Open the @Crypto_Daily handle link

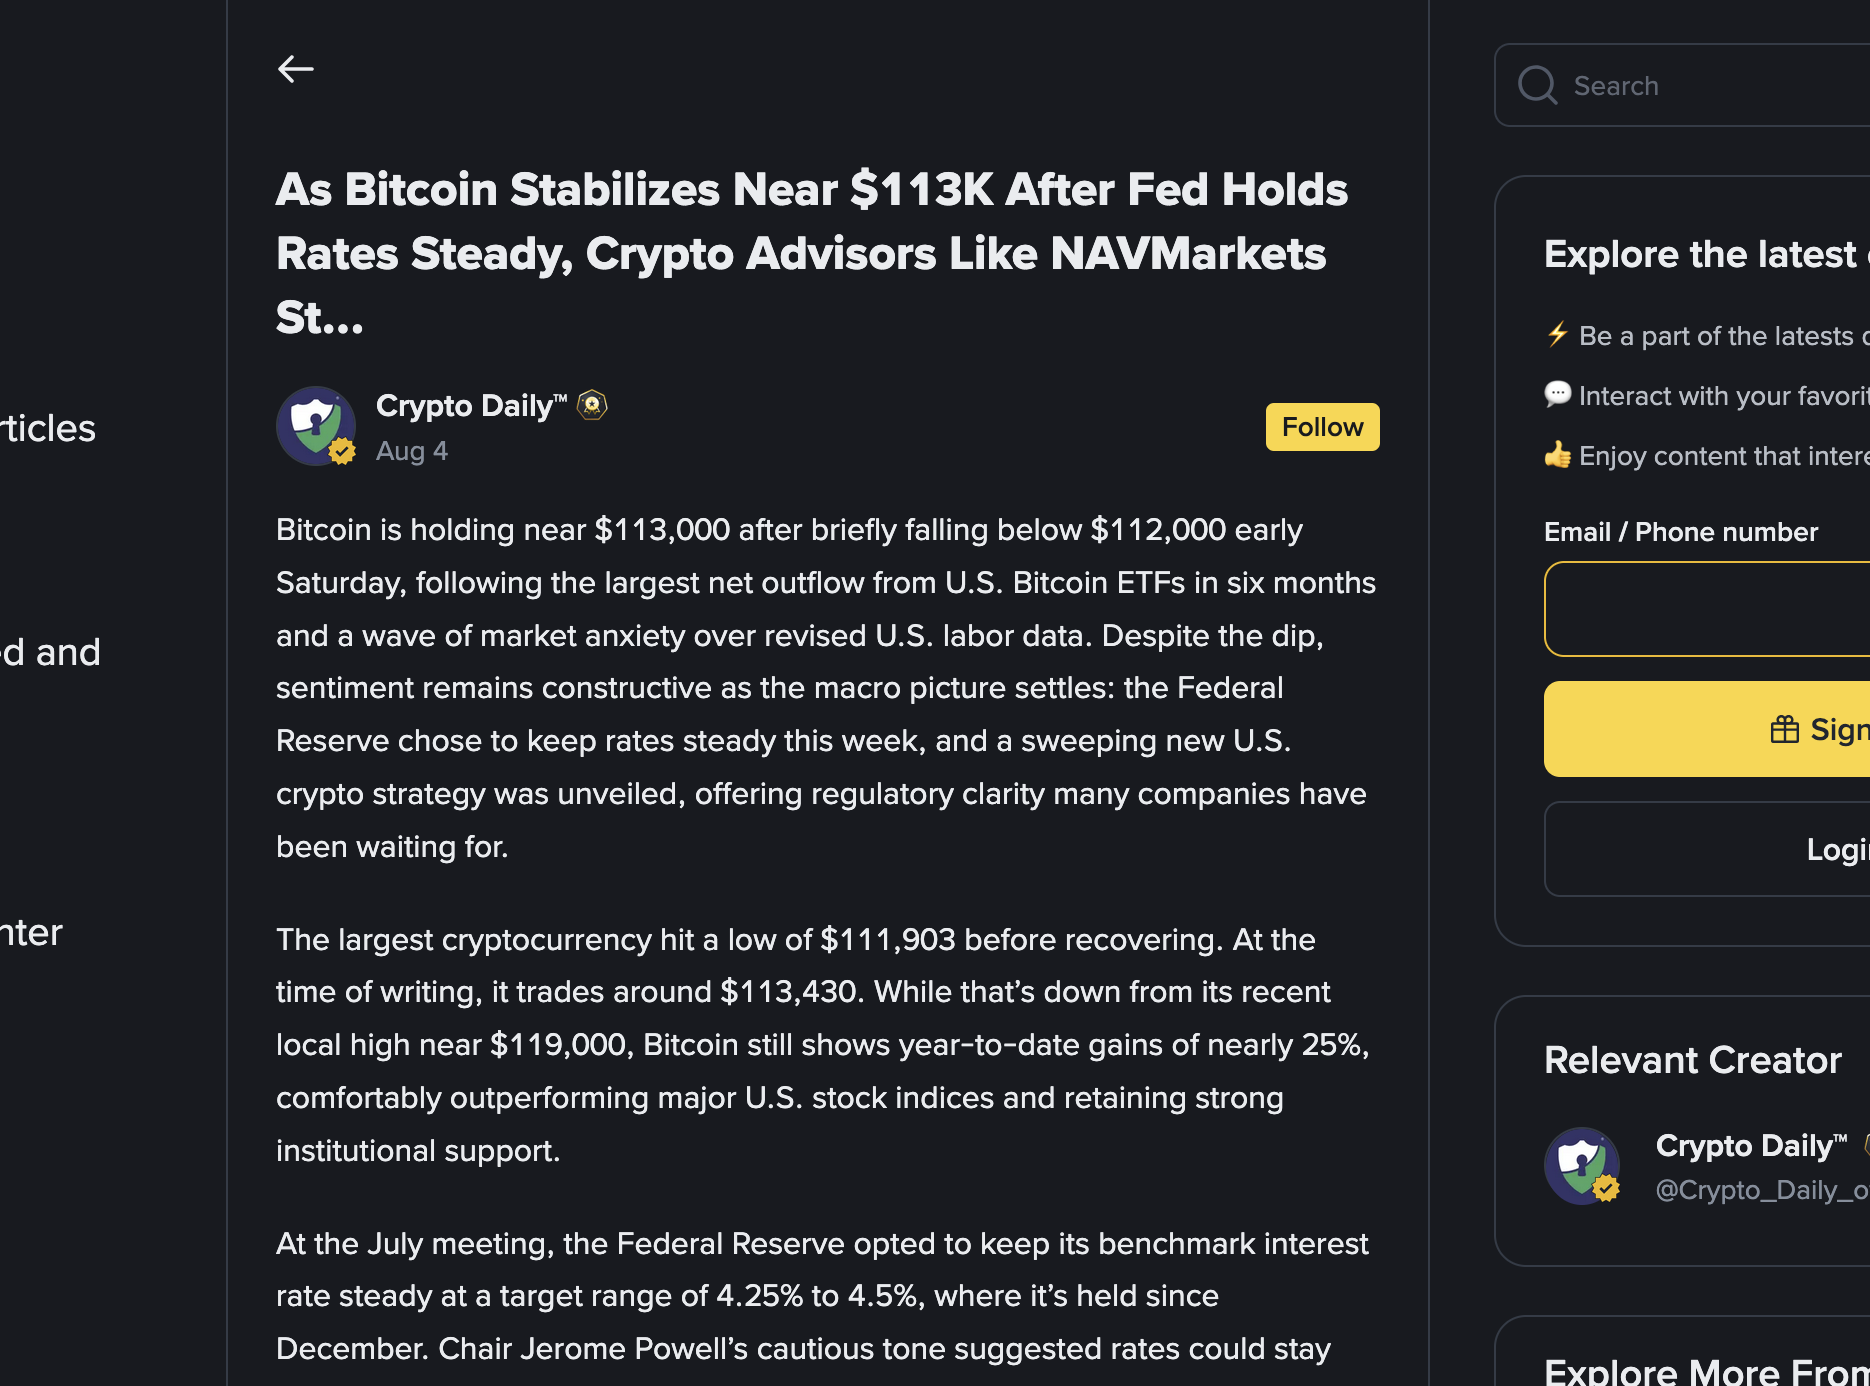[1762, 1190]
